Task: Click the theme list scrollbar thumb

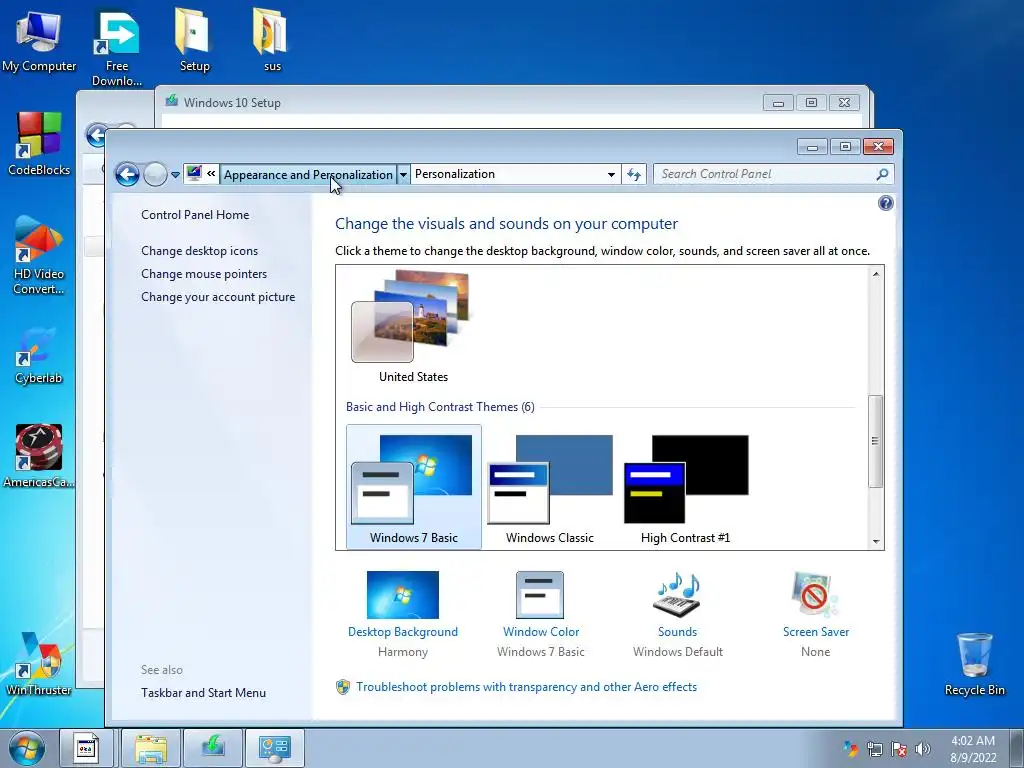Action: [876, 441]
